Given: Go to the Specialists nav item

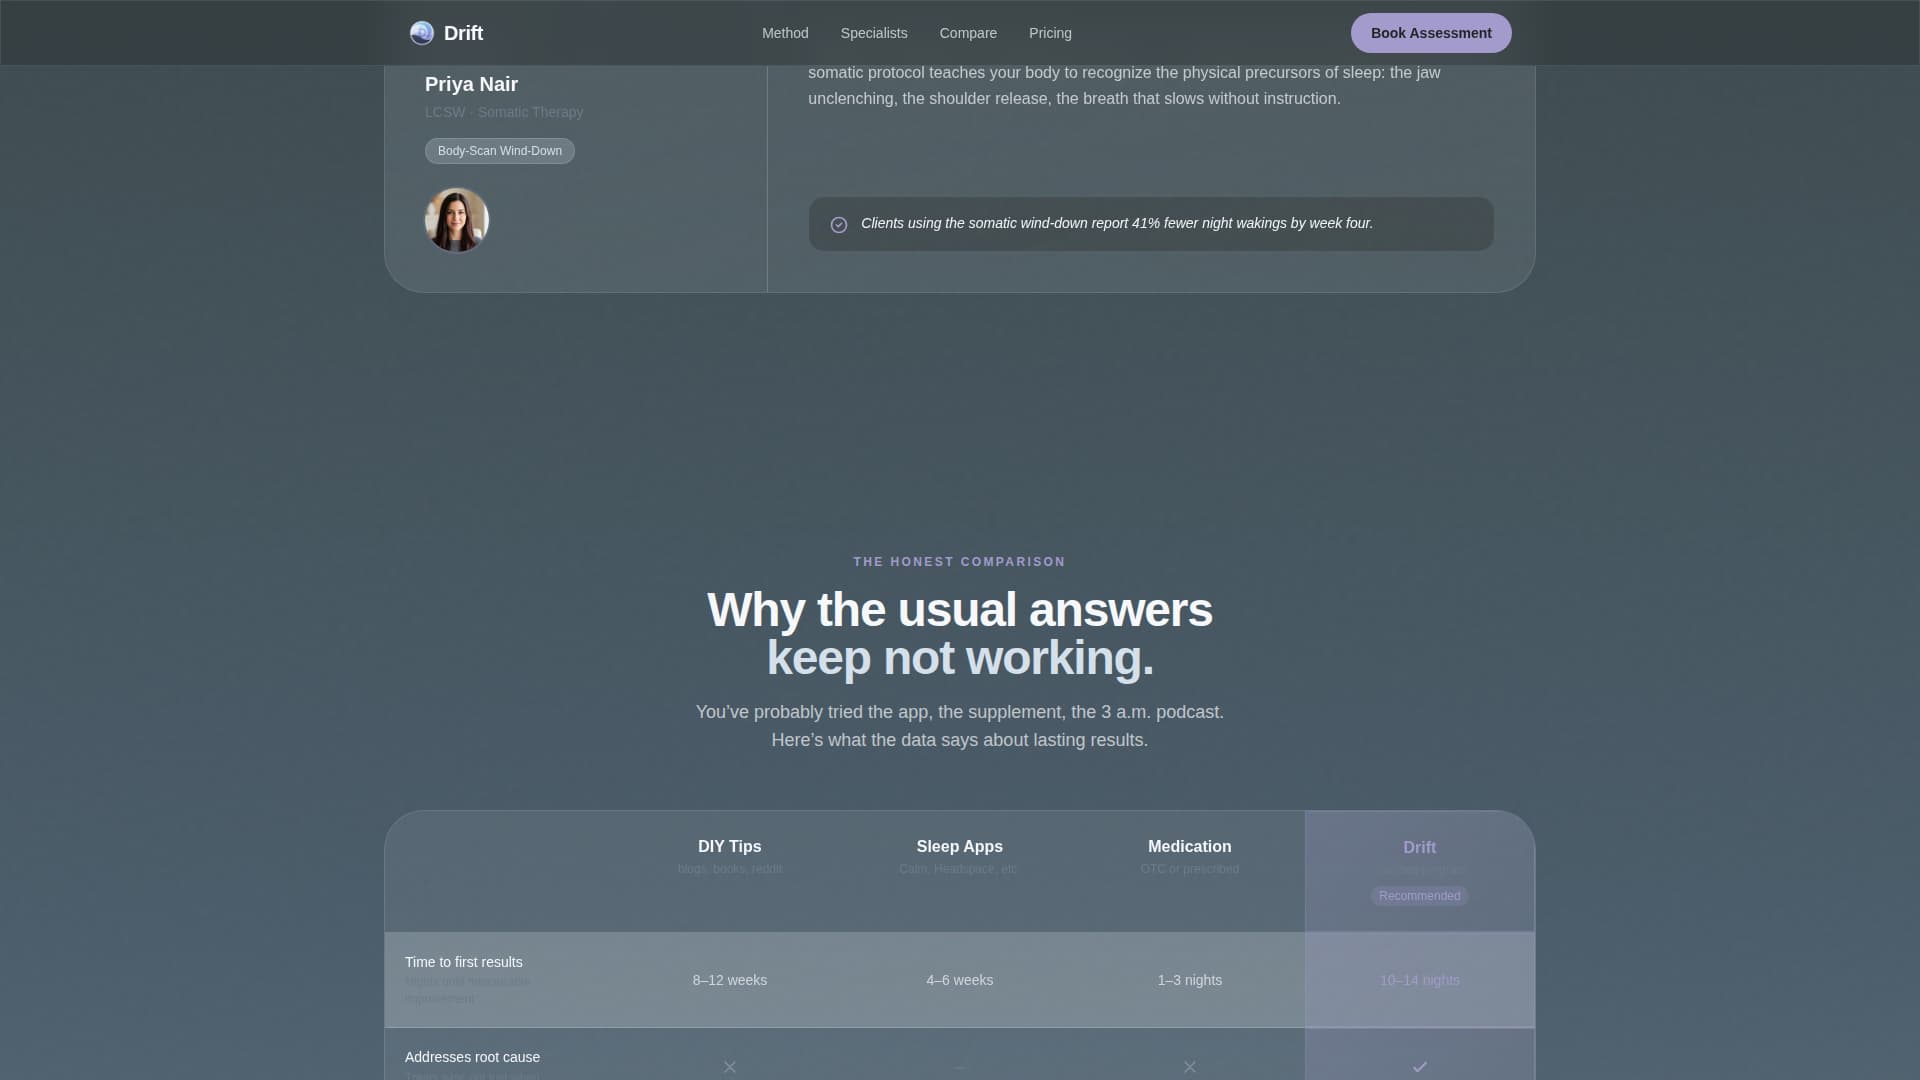Looking at the screenshot, I should [x=874, y=33].
